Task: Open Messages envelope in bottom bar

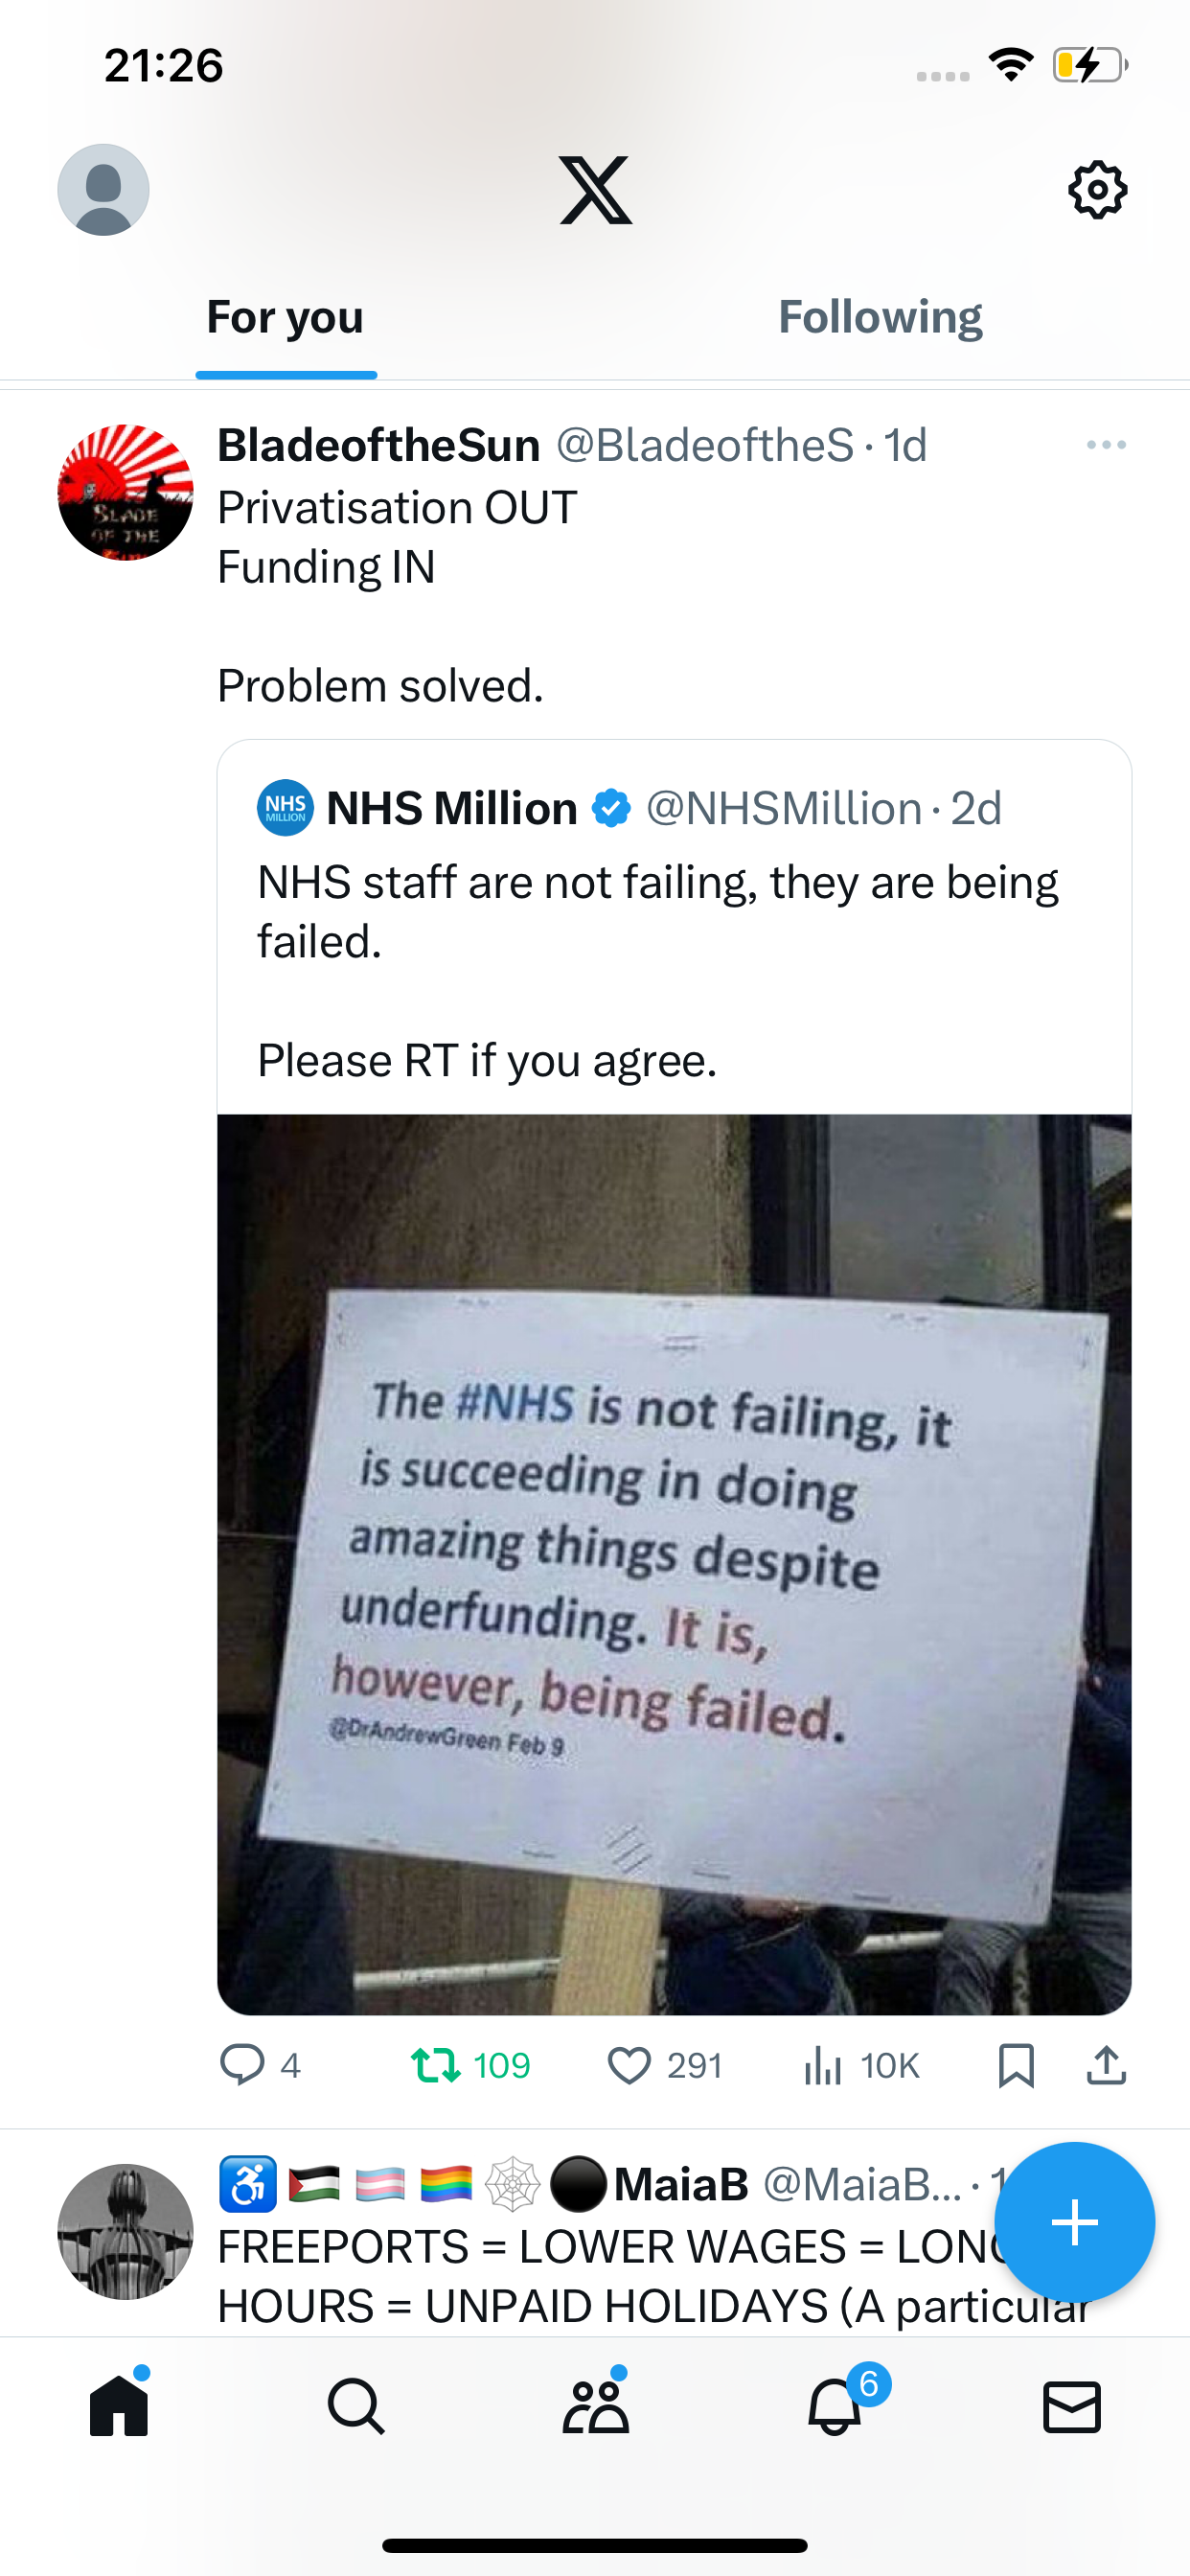Action: [x=1072, y=2406]
